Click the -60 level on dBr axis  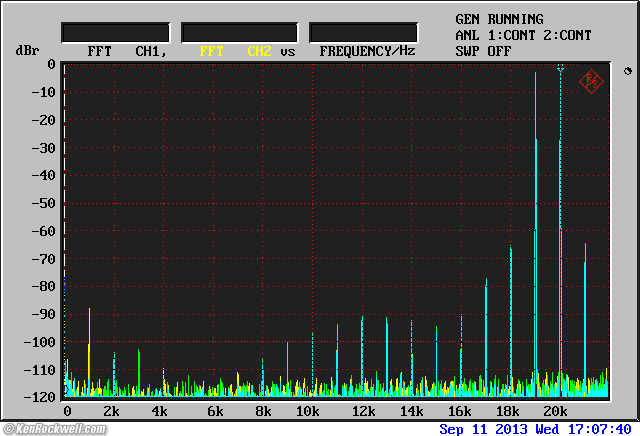(x=43, y=231)
